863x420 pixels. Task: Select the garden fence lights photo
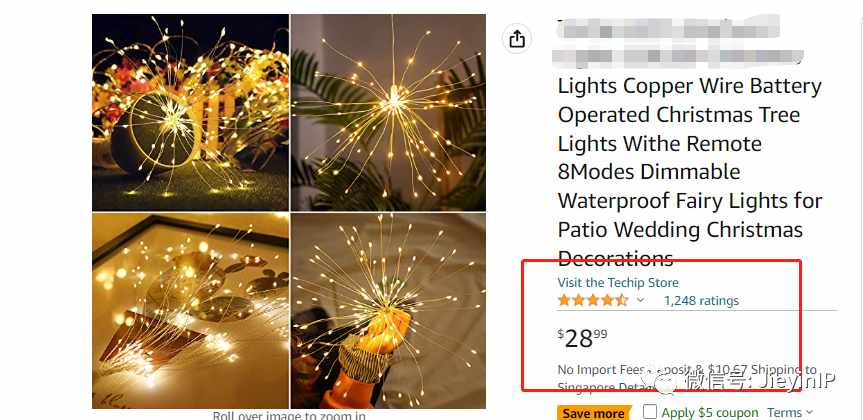tap(190, 112)
